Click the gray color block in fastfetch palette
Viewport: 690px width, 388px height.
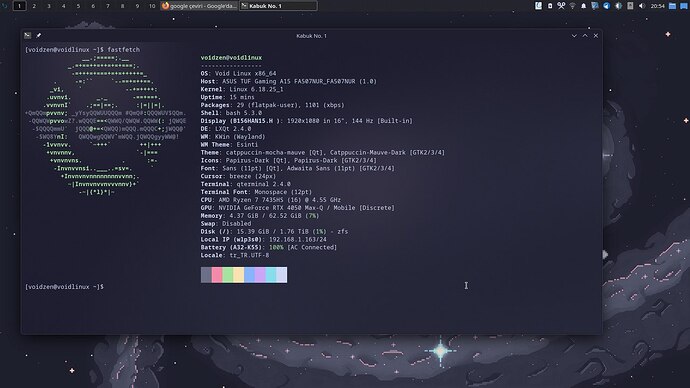pos(206,275)
